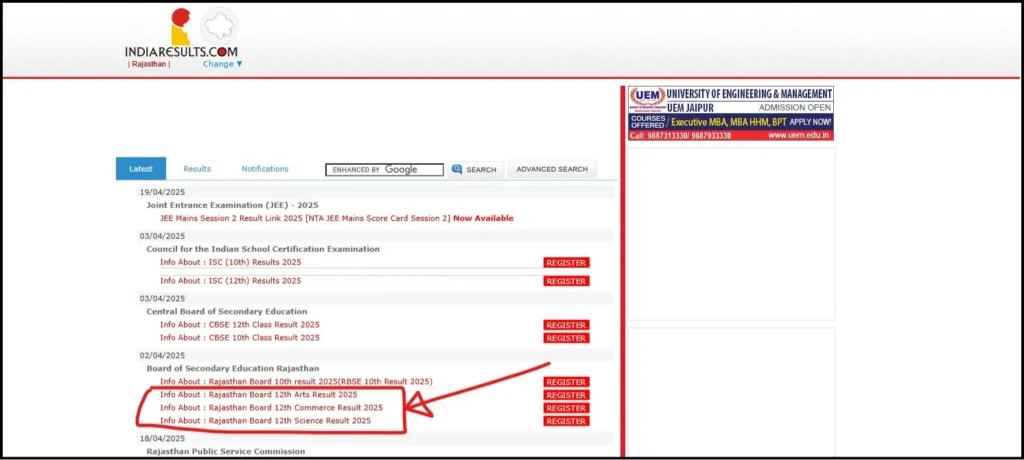1024x460 pixels.
Task: Click the UEM logo in the banner
Action: click(x=647, y=99)
